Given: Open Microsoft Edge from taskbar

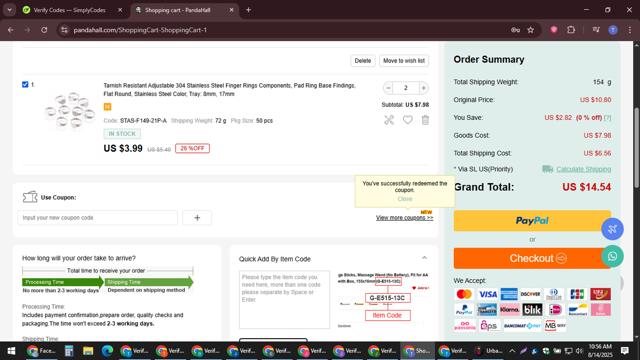Looking at the screenshot, I should 107,351.
